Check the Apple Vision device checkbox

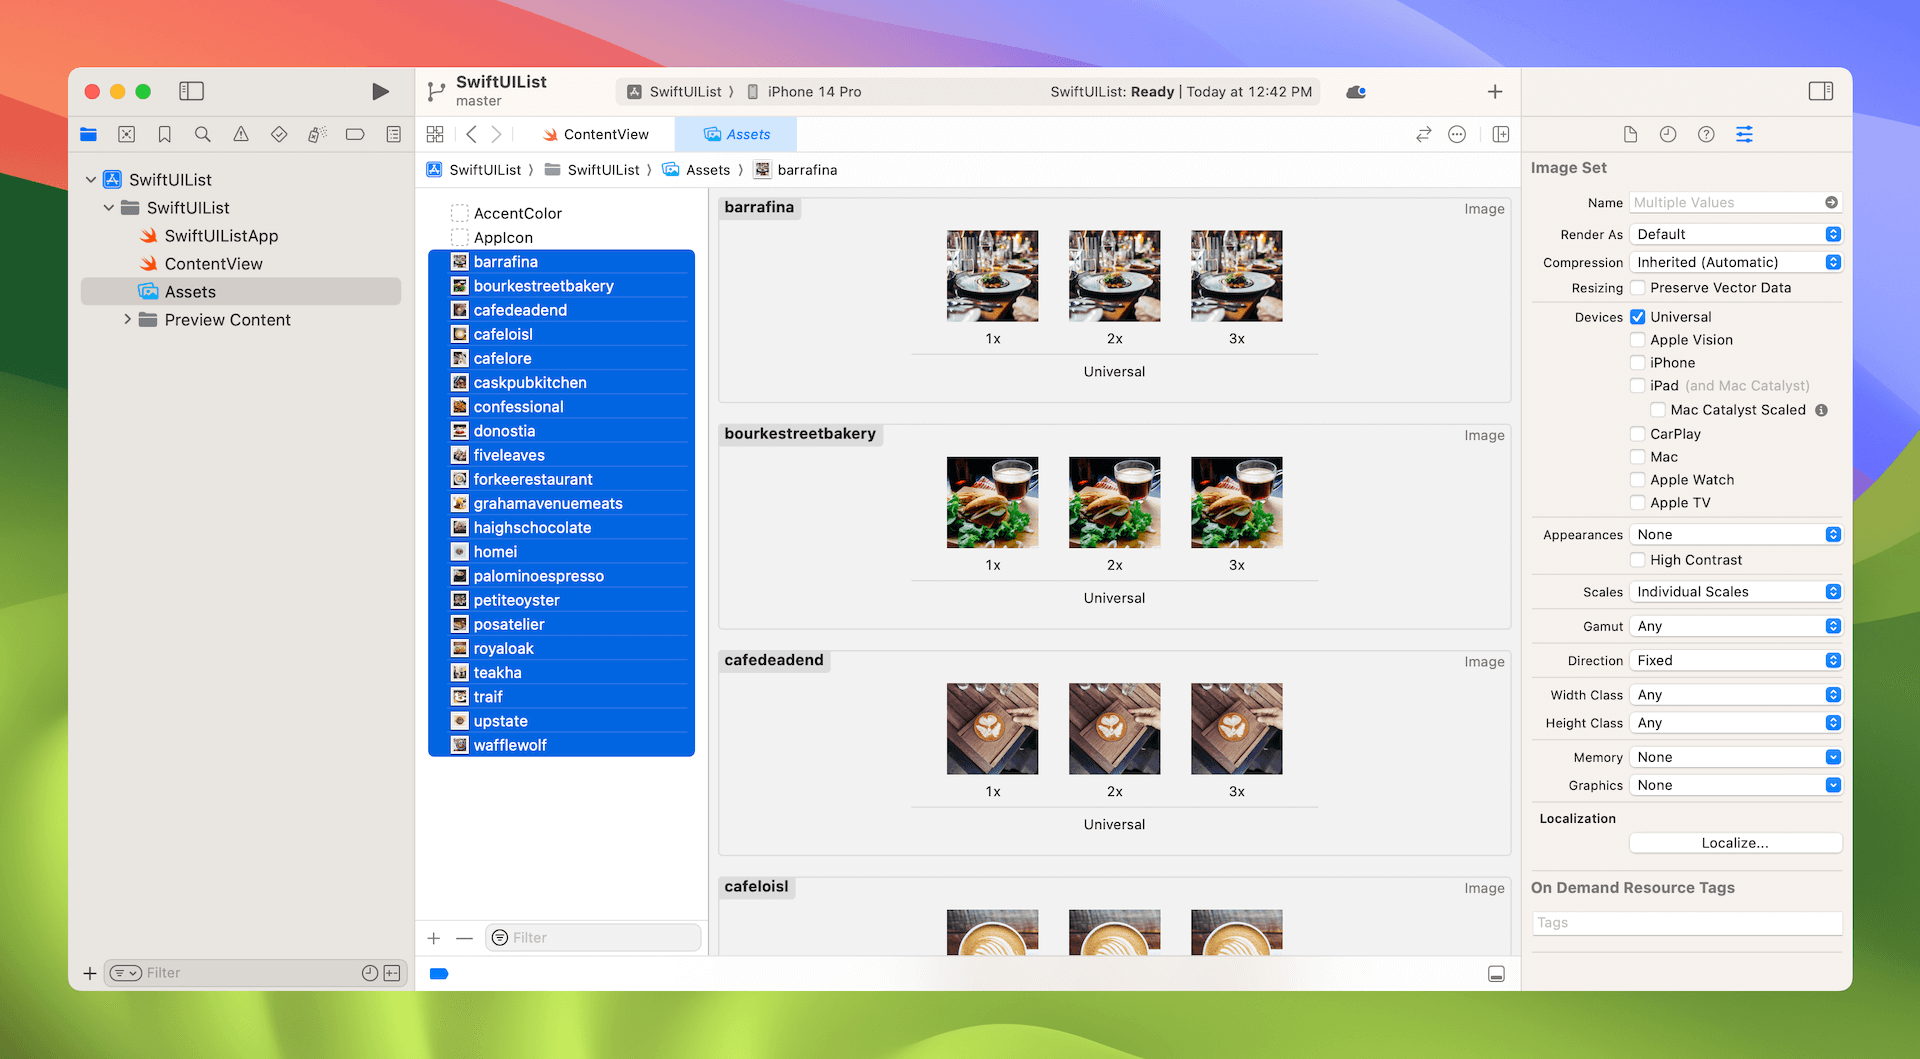1637,340
